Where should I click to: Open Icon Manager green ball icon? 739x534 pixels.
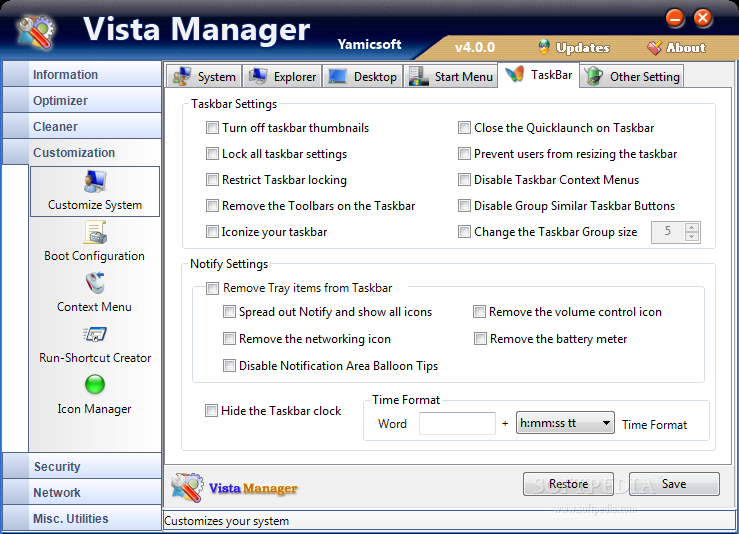95,385
